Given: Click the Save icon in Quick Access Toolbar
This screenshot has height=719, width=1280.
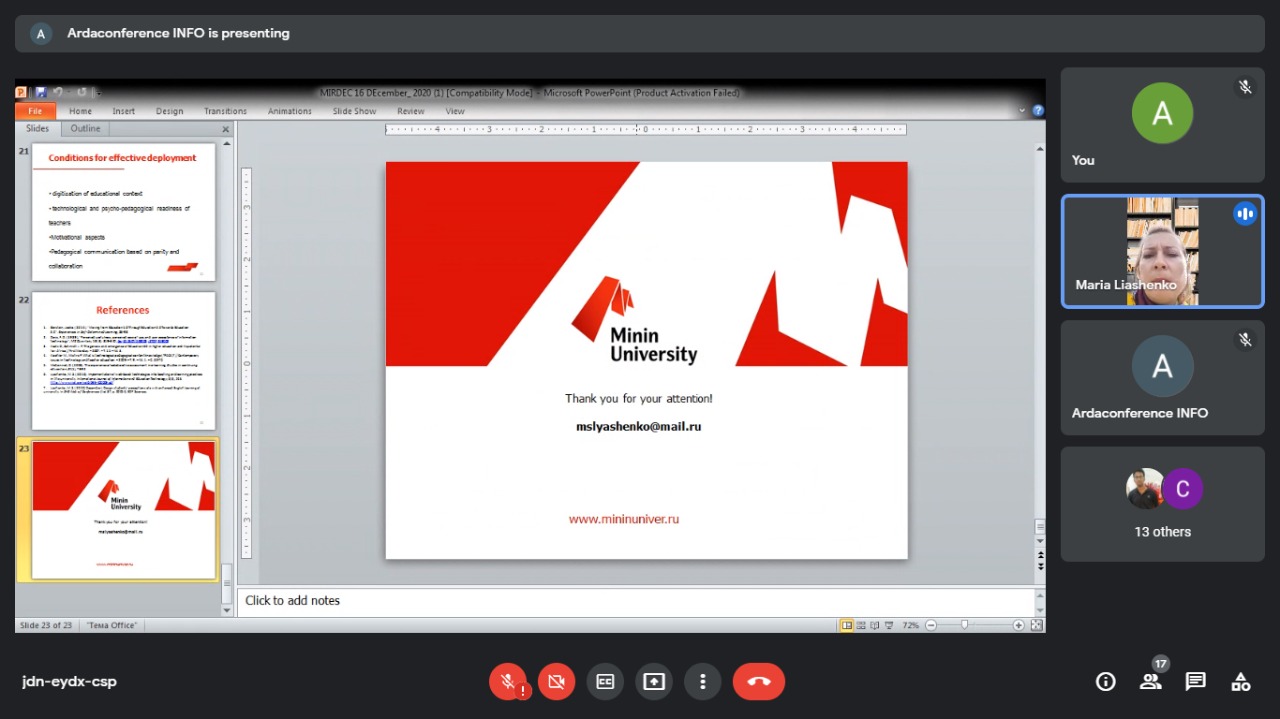Looking at the screenshot, I should pos(41,93).
